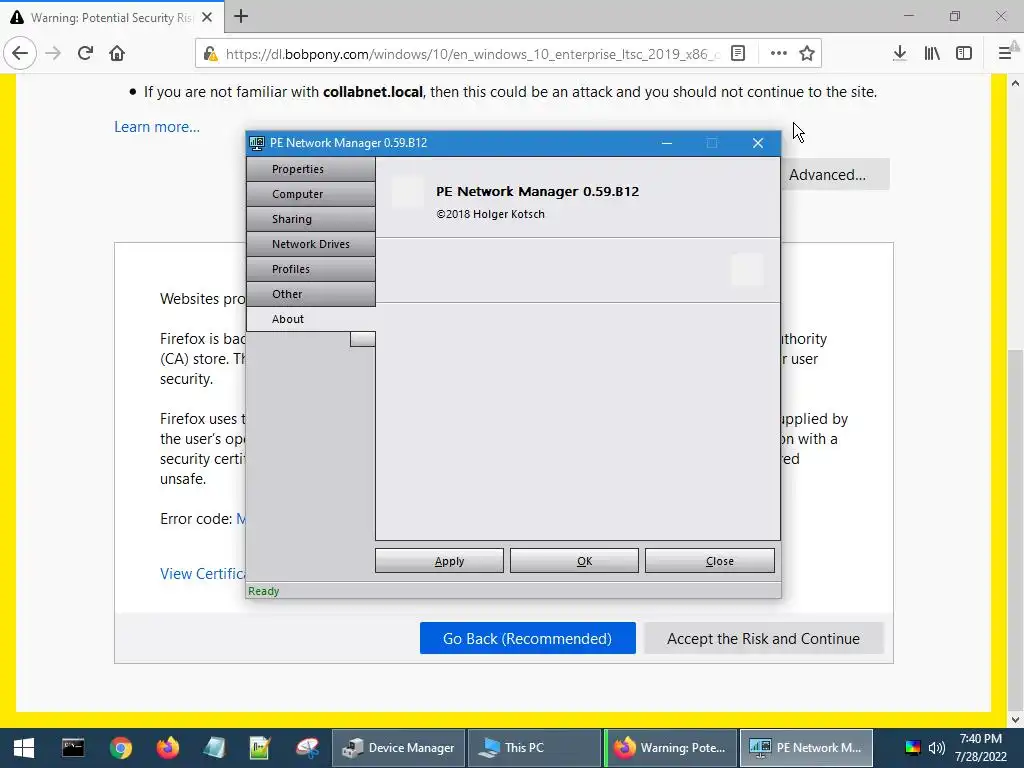1024x768 pixels.
Task: Switch to This PC taskbar window
Action: pyautogui.click(x=535, y=748)
